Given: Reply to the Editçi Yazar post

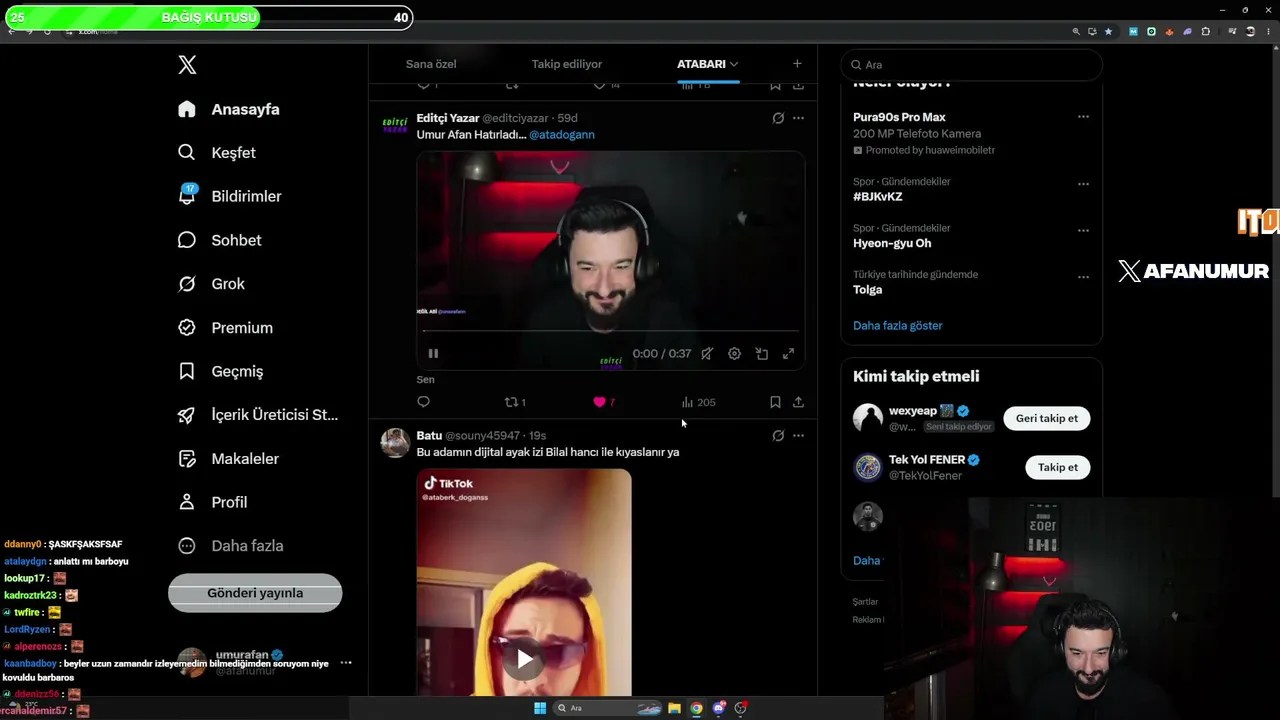Looking at the screenshot, I should pyautogui.click(x=423, y=402).
